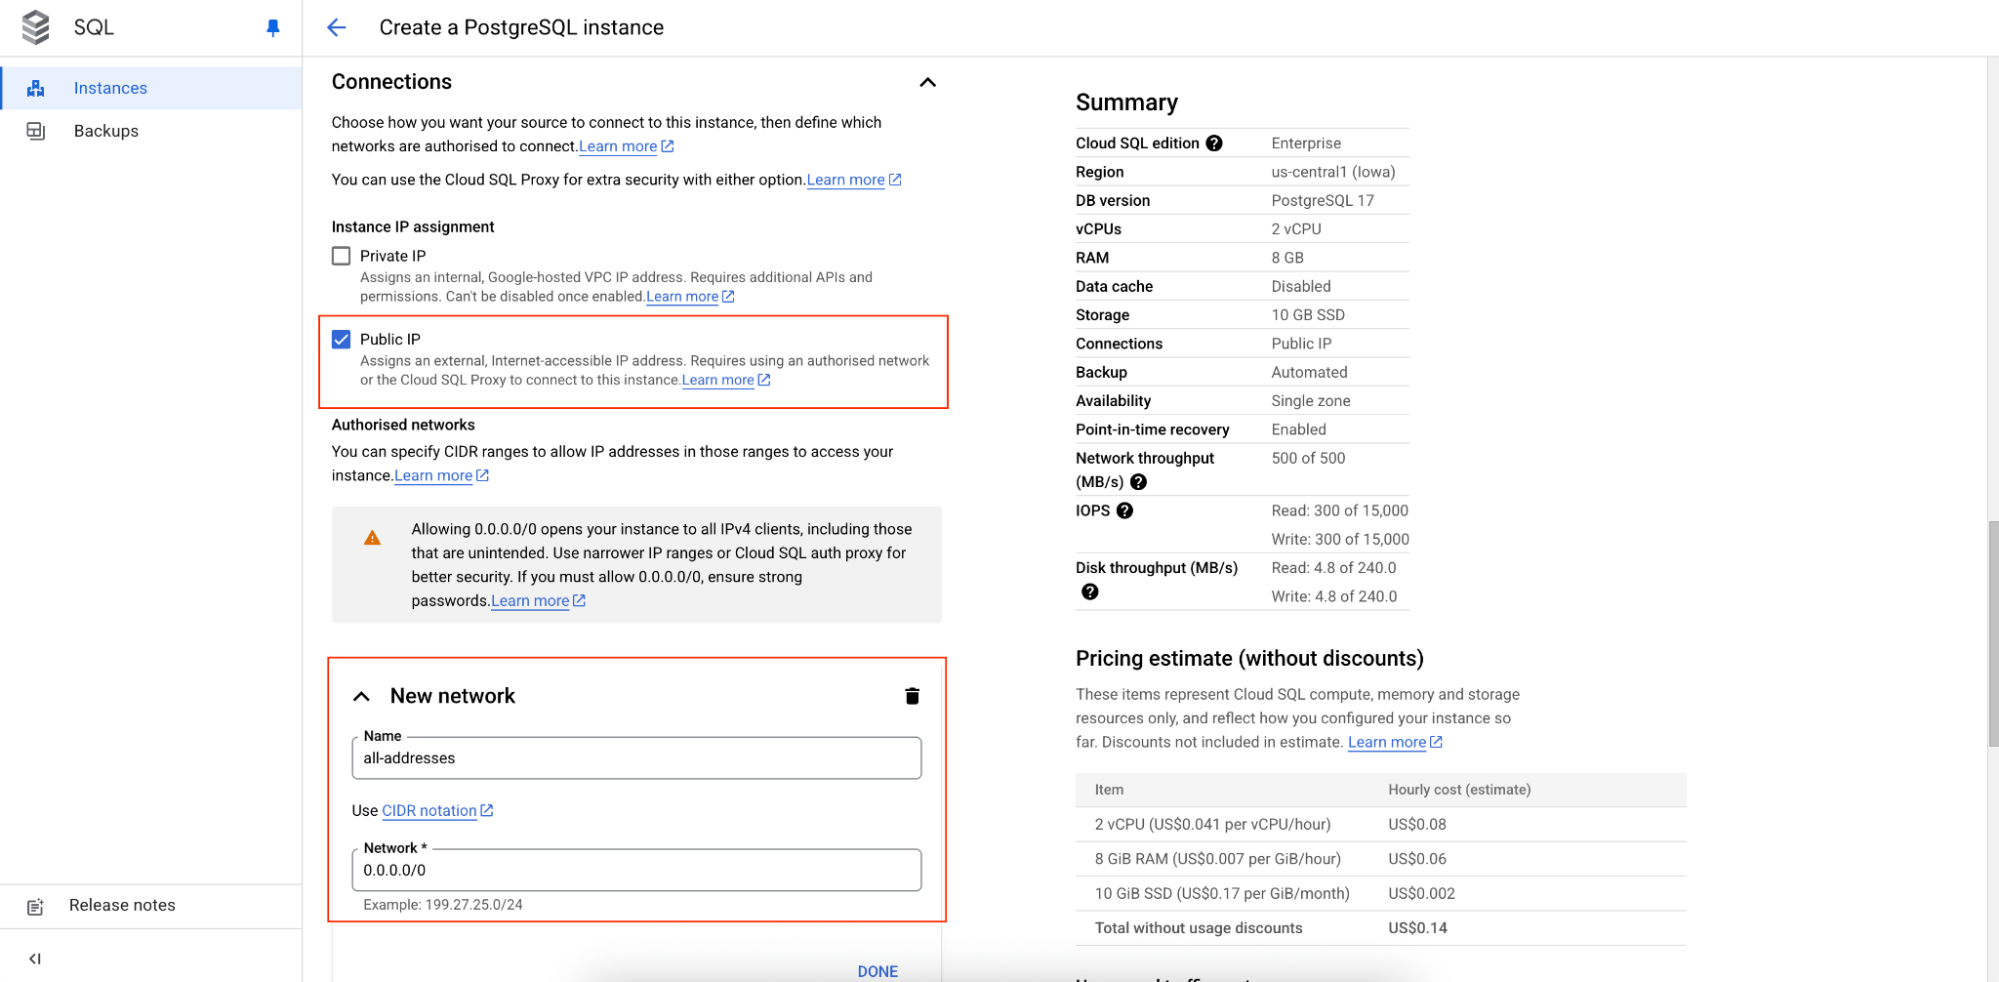This screenshot has height=982, width=1999.
Task: Open Release notes in the sidebar
Action: pyautogui.click(x=151, y=906)
